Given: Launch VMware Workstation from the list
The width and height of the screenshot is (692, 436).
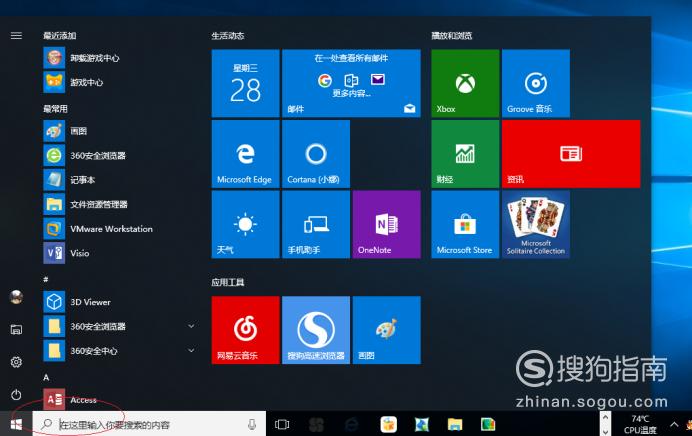Looking at the screenshot, I should click(x=119, y=229).
